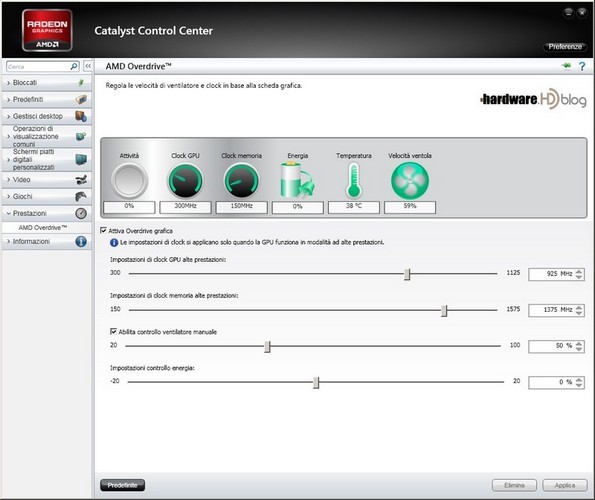
Task: Decrease fan percentage with down arrow
Action: coord(579,349)
